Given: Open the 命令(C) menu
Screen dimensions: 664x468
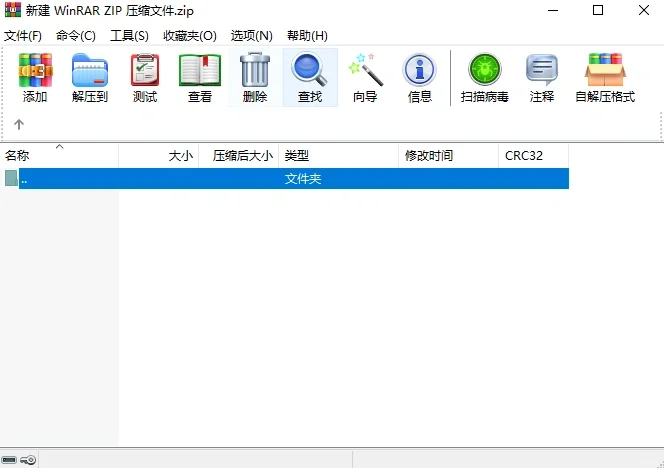Looking at the screenshot, I should (x=76, y=36).
